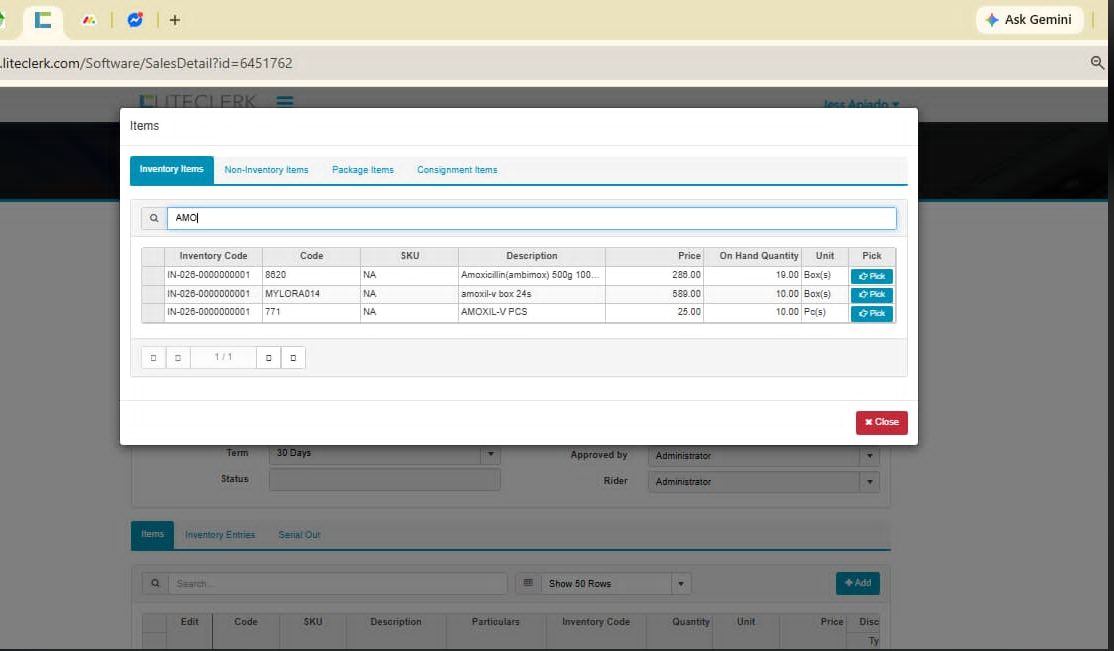Click the sales items Search field
The height and width of the screenshot is (651, 1114).
(x=337, y=583)
